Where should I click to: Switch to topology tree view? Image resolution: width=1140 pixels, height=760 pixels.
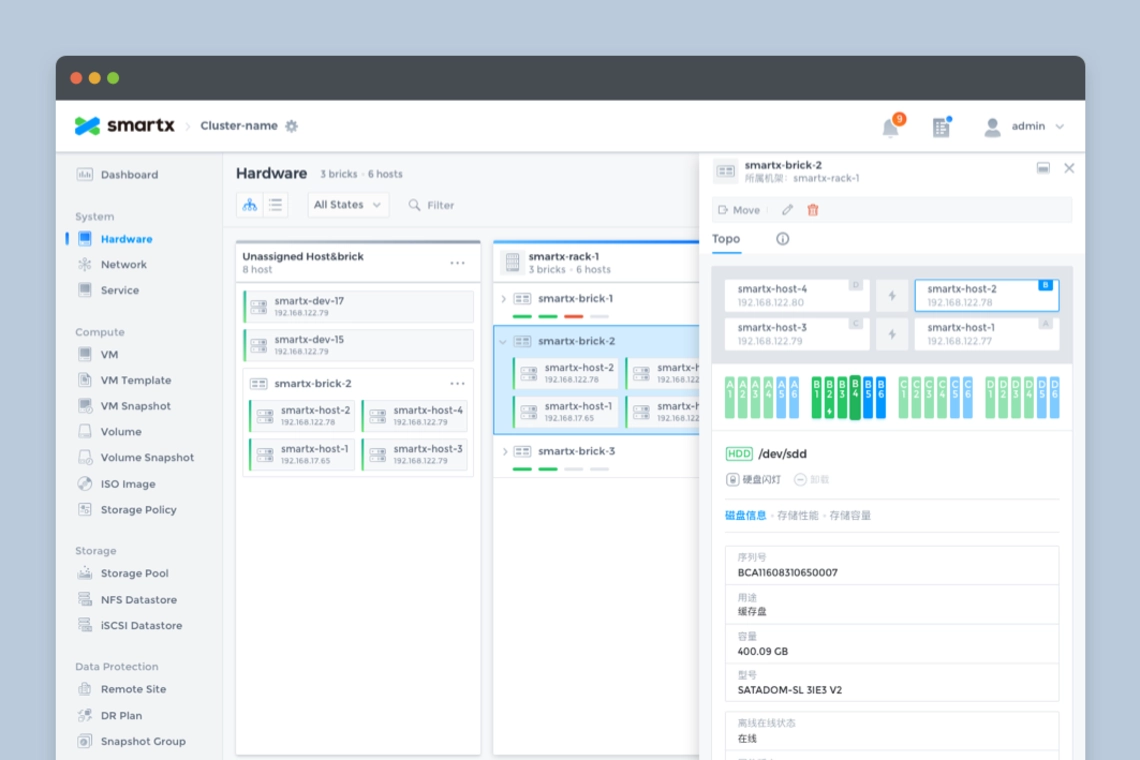pyautogui.click(x=249, y=205)
